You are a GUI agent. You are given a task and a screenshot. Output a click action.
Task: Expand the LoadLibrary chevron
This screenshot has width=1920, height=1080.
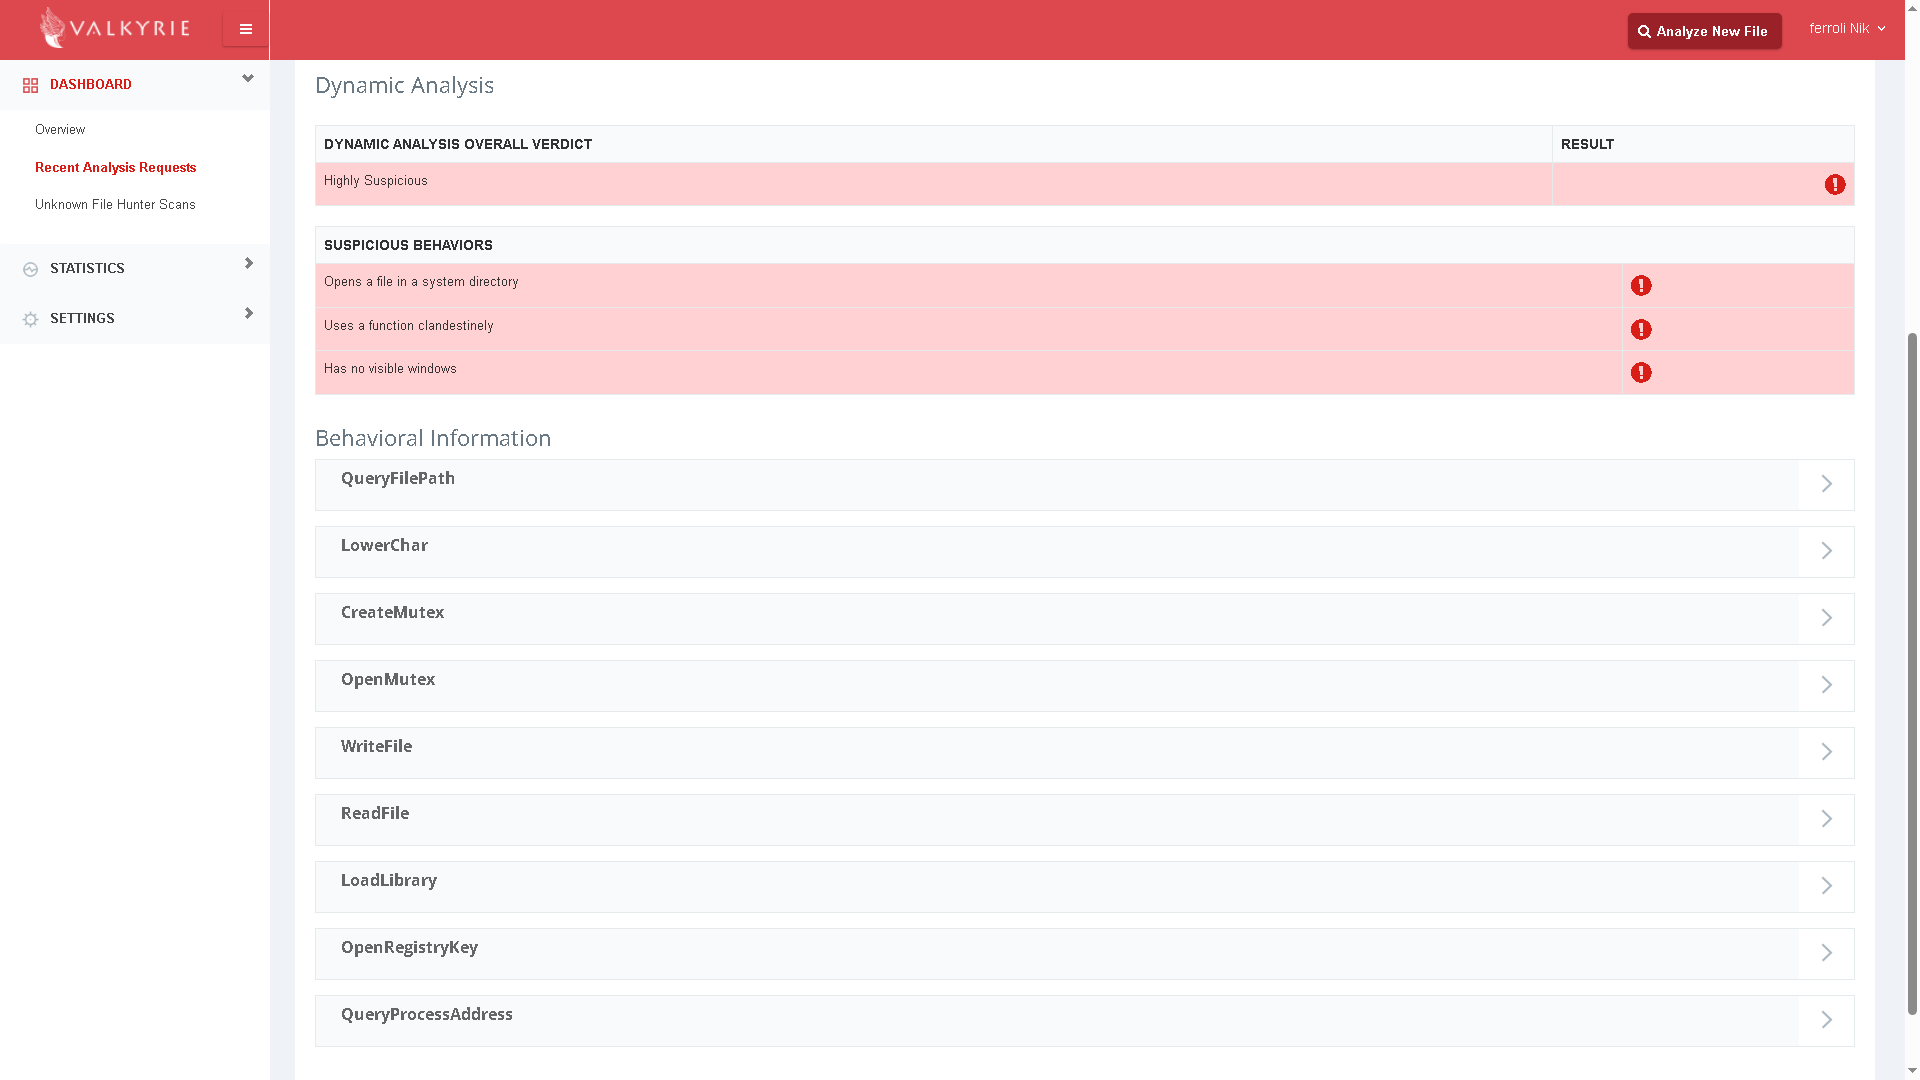(x=1825, y=886)
